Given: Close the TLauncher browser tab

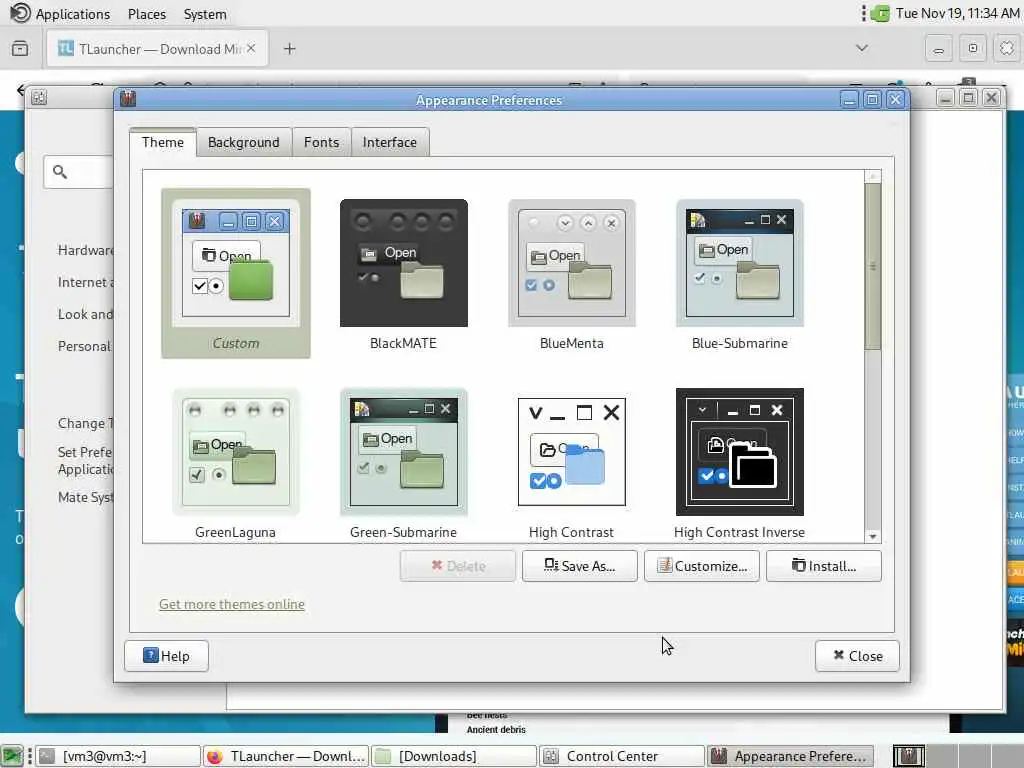Looking at the screenshot, I should (x=251, y=48).
